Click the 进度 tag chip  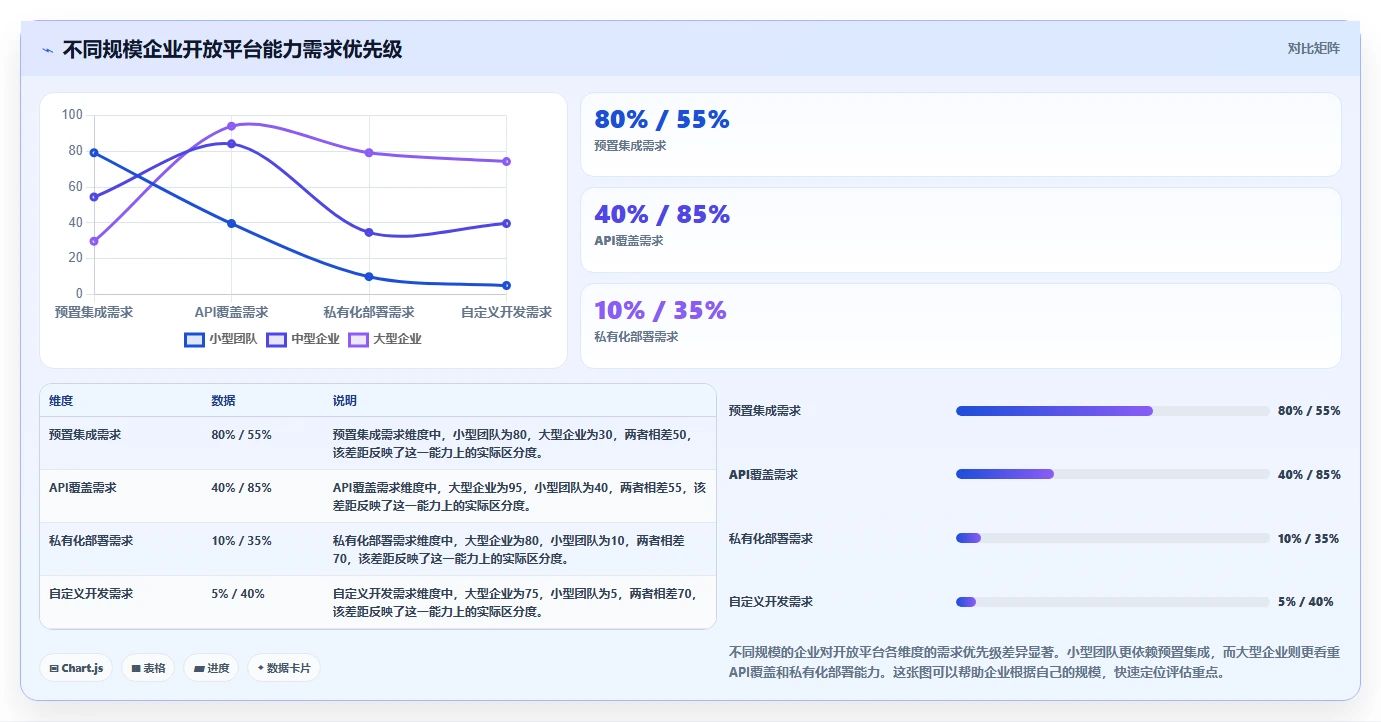coord(211,668)
